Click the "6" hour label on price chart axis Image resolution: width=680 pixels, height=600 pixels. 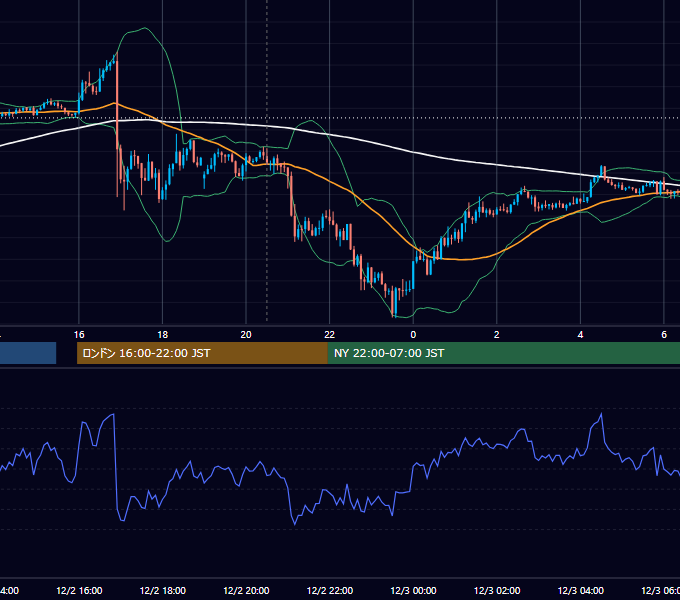664,335
